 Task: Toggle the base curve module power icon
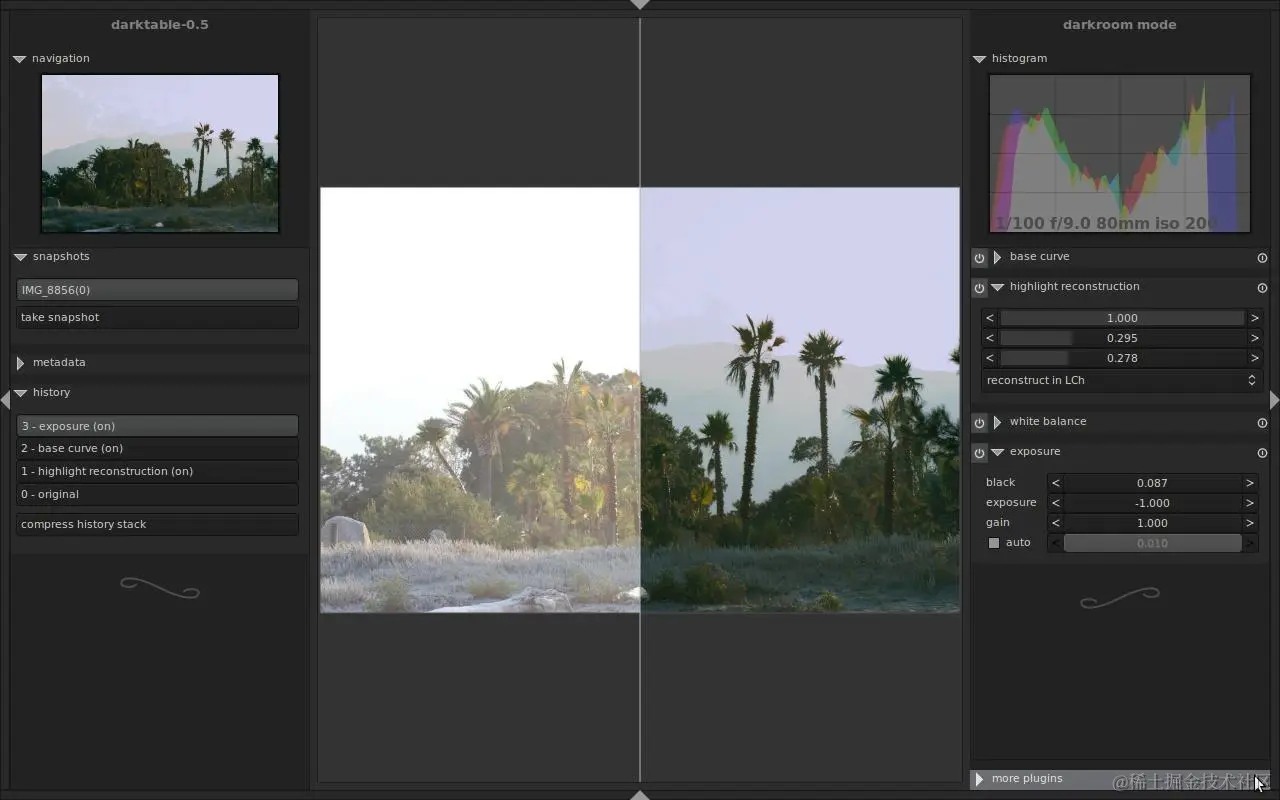point(979,258)
